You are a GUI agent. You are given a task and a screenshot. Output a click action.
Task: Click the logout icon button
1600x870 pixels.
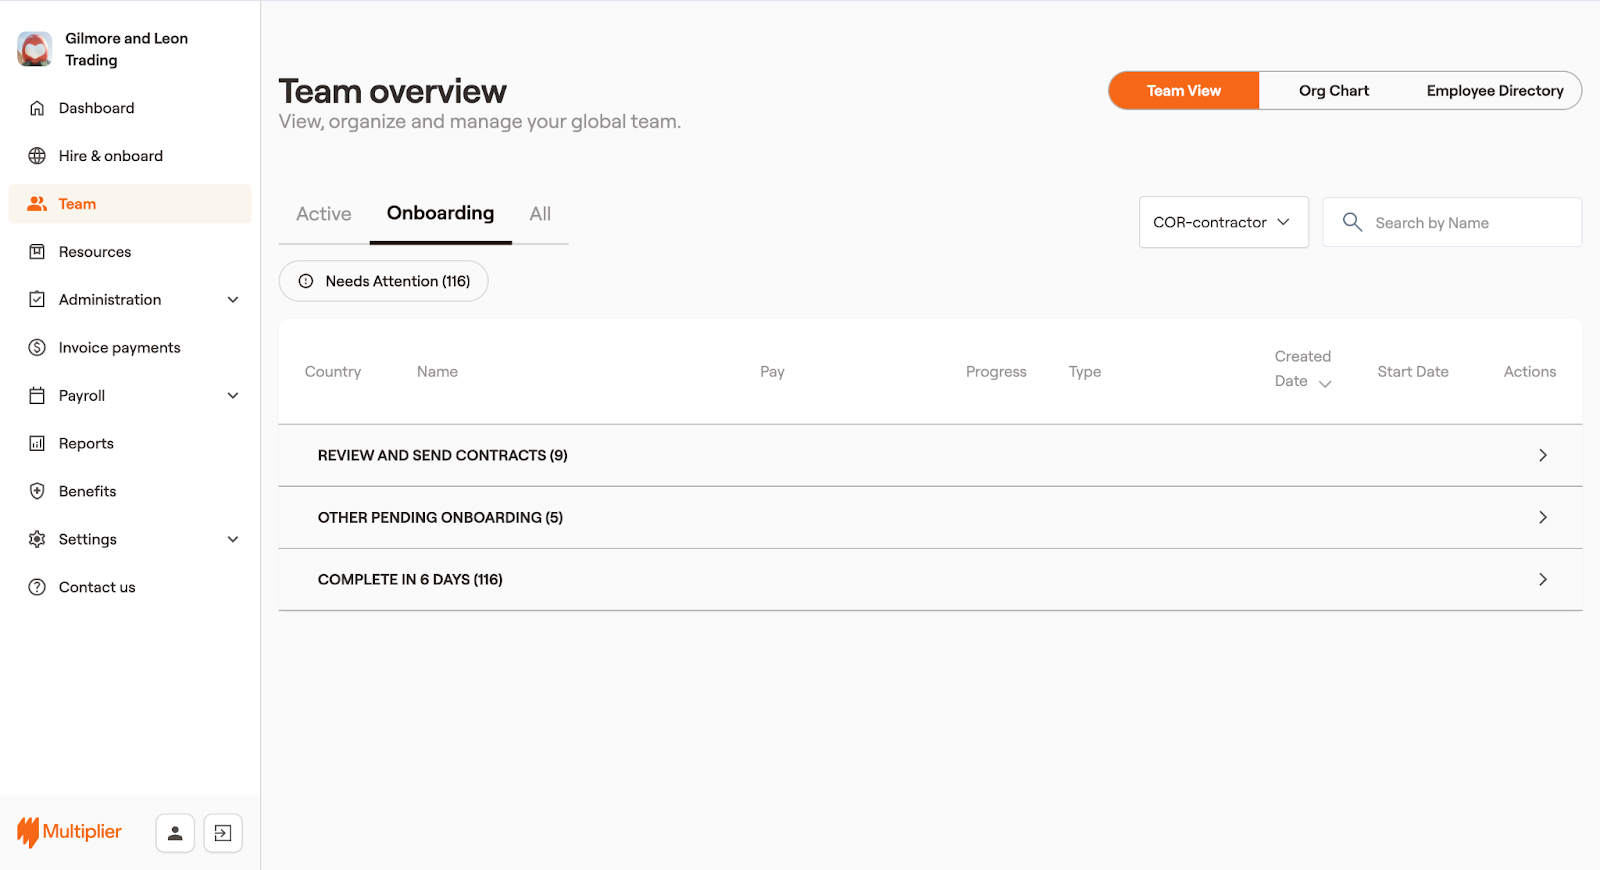tap(223, 833)
